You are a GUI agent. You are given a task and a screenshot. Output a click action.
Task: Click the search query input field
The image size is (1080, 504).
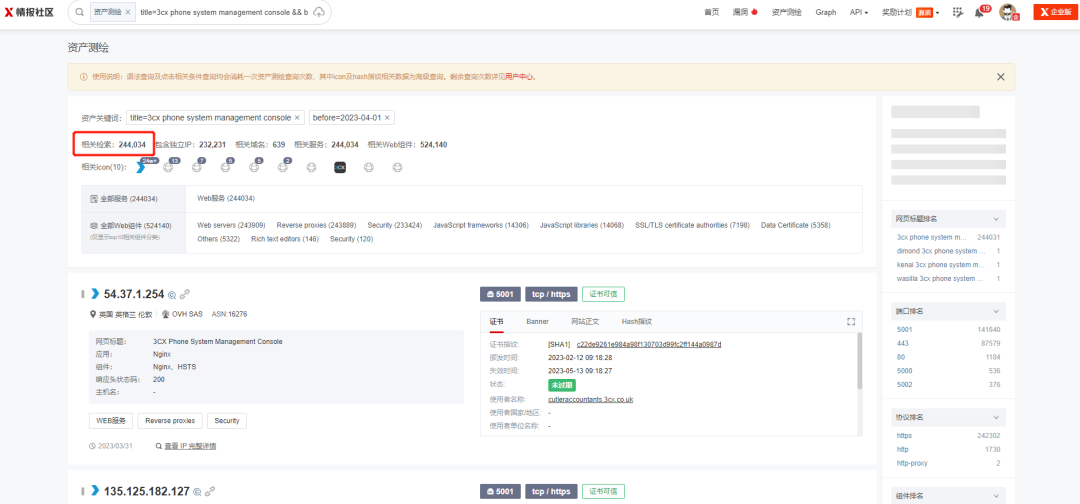[x=224, y=12]
